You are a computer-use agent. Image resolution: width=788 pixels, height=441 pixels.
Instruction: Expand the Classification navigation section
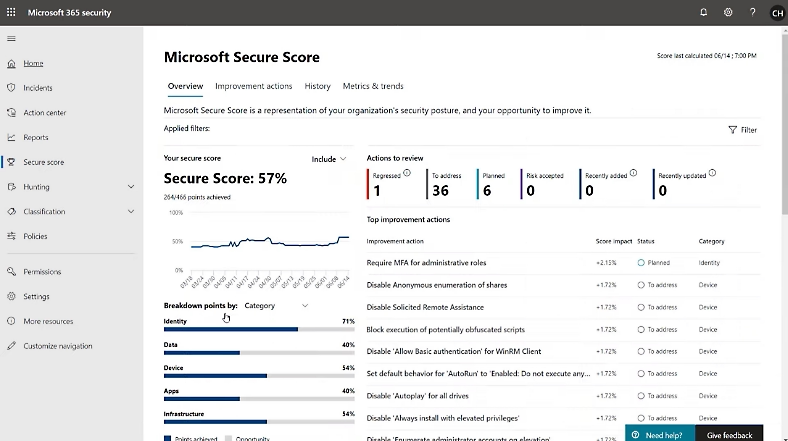131,212
